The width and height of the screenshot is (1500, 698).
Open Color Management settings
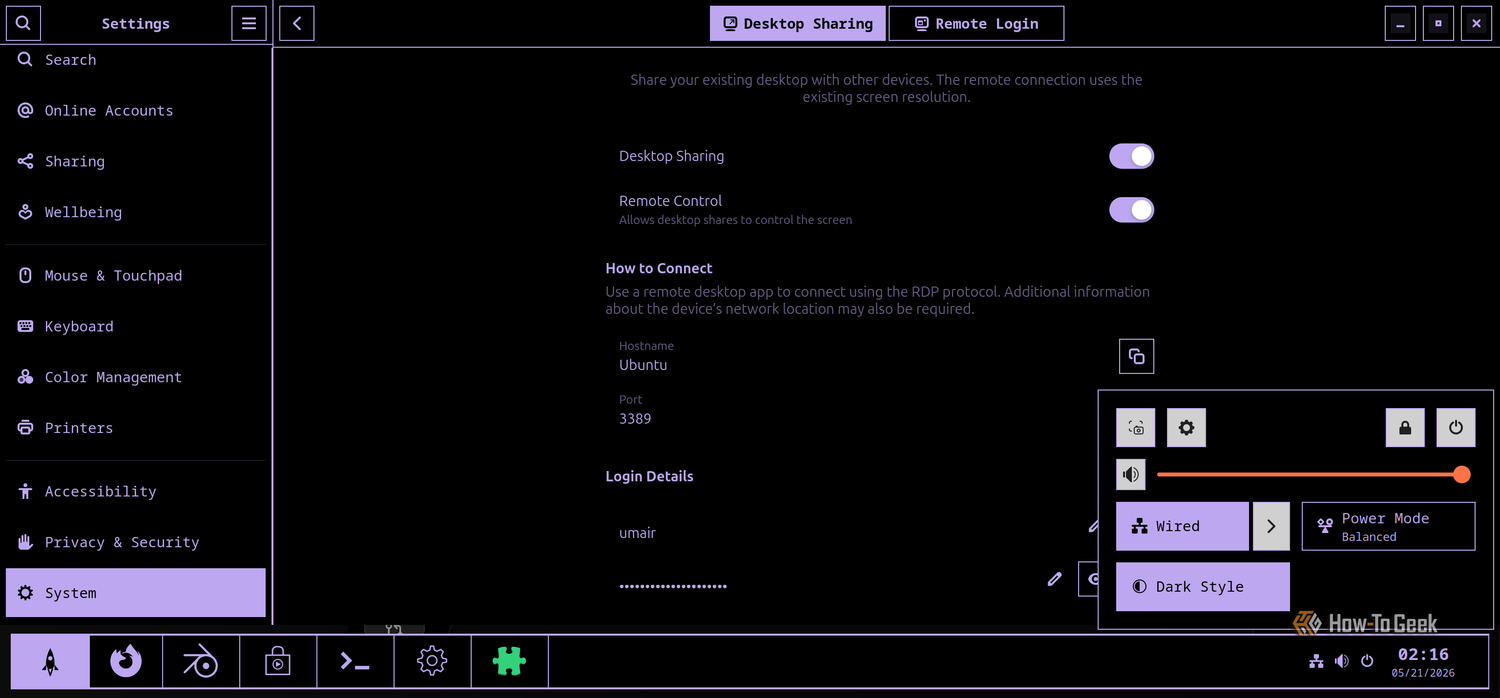136,377
